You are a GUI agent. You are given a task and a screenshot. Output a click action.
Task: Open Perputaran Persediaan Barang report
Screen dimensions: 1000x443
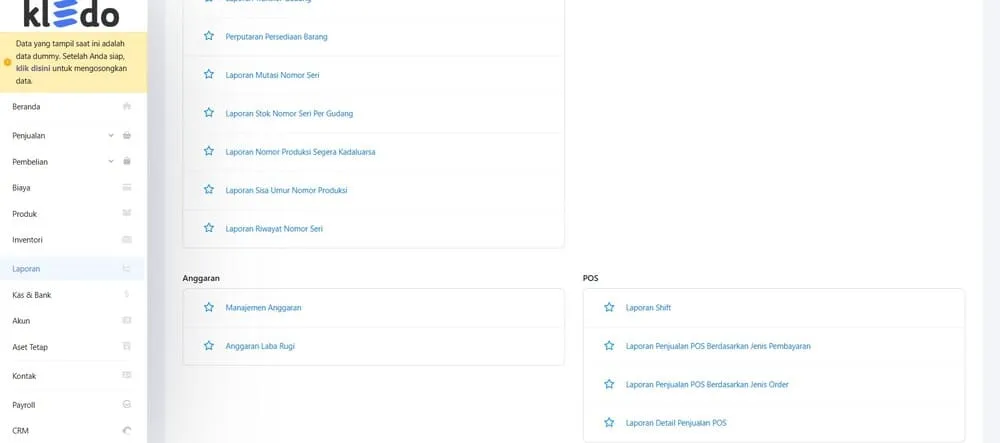click(276, 37)
